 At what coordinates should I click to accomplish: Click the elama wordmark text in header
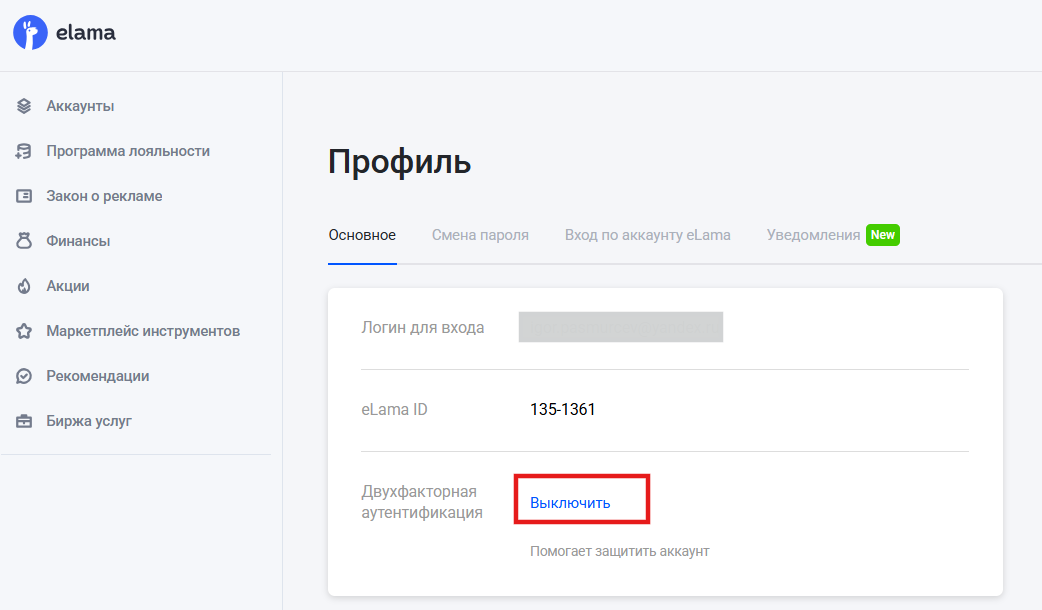(x=86, y=33)
